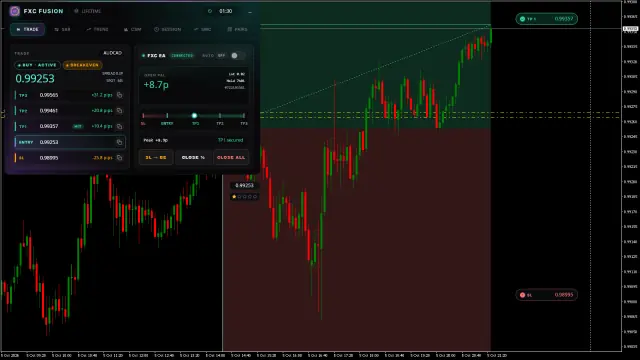Screen dimensions: 640x360
Task: Click the TP1 0.99357 label on the chart
Action: point(547,19)
